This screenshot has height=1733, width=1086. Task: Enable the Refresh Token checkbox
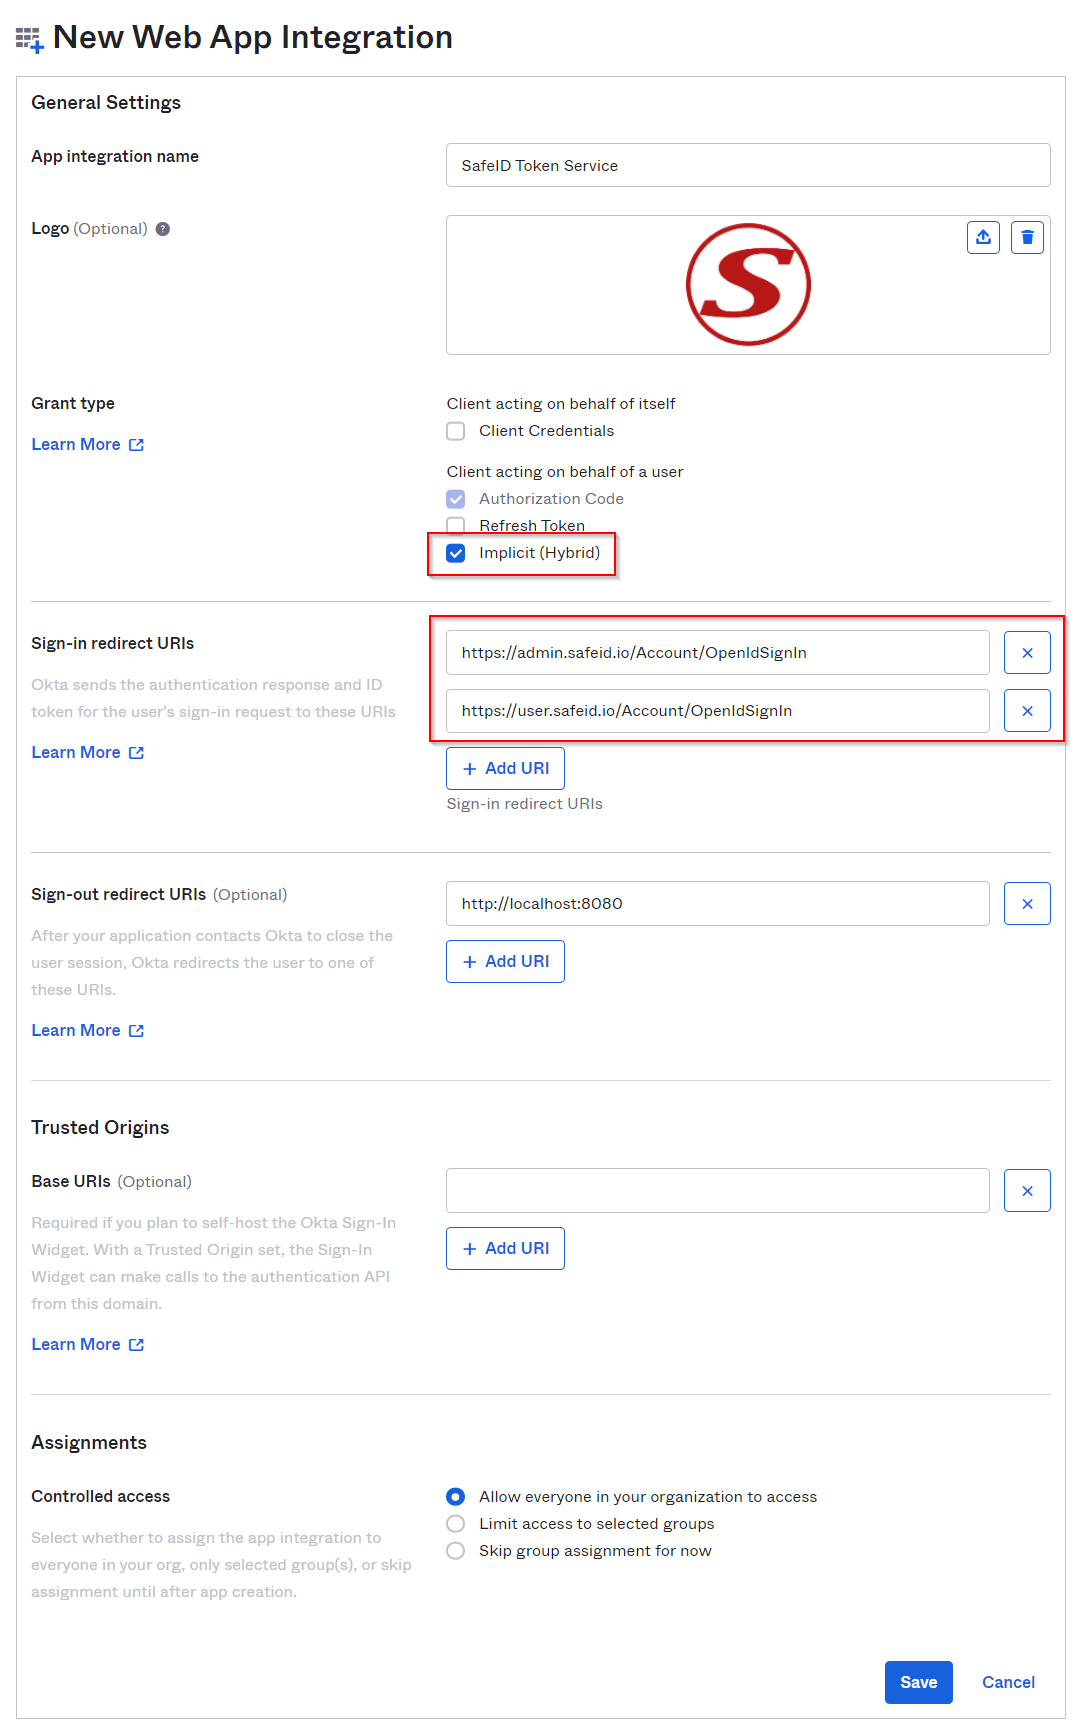pos(456,525)
